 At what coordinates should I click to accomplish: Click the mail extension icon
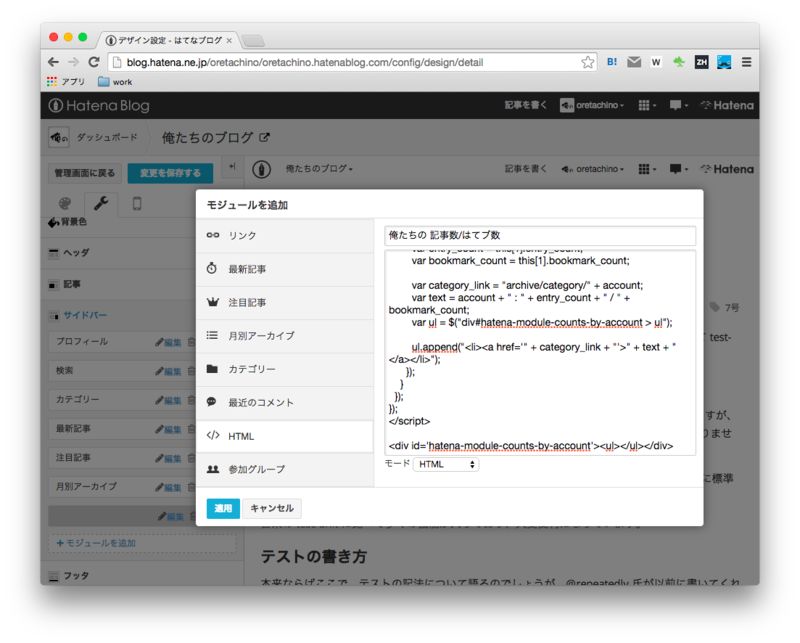pos(634,62)
